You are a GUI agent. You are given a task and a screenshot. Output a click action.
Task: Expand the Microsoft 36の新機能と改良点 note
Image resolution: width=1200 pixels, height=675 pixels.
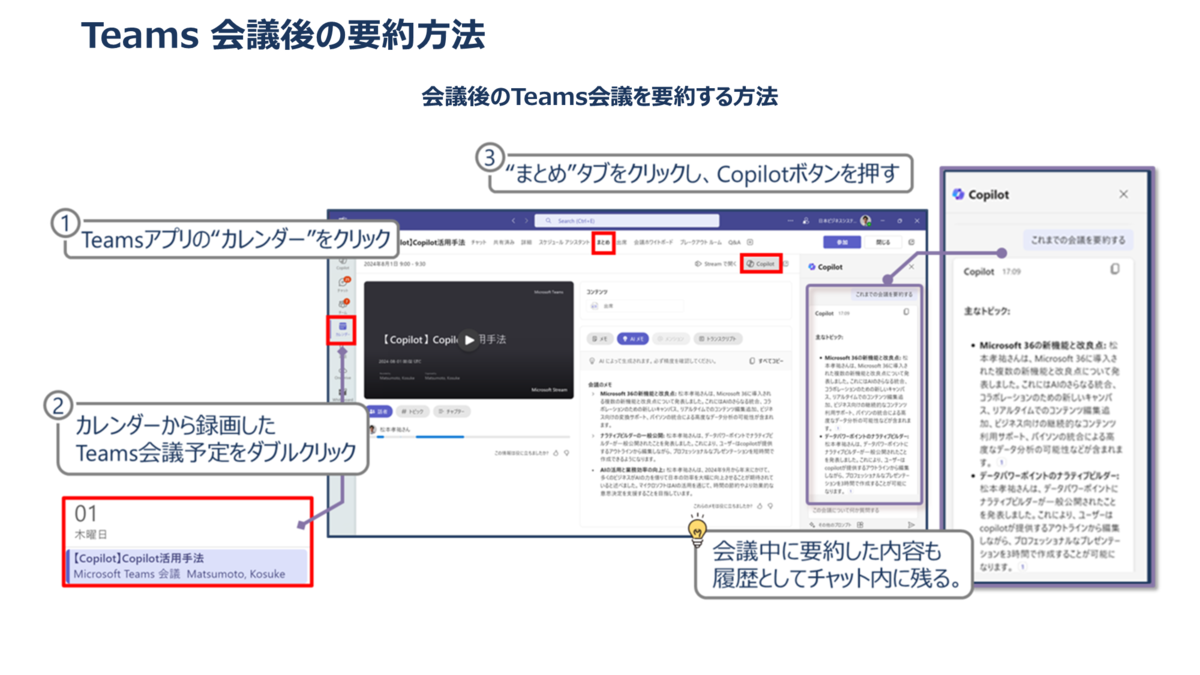(593, 393)
